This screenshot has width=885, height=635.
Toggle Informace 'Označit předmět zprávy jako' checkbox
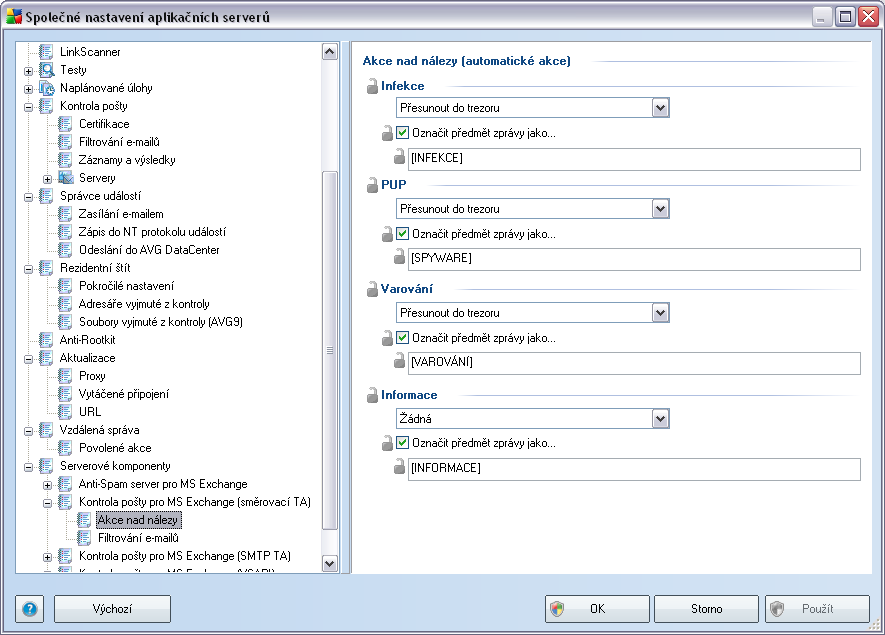[x=402, y=443]
